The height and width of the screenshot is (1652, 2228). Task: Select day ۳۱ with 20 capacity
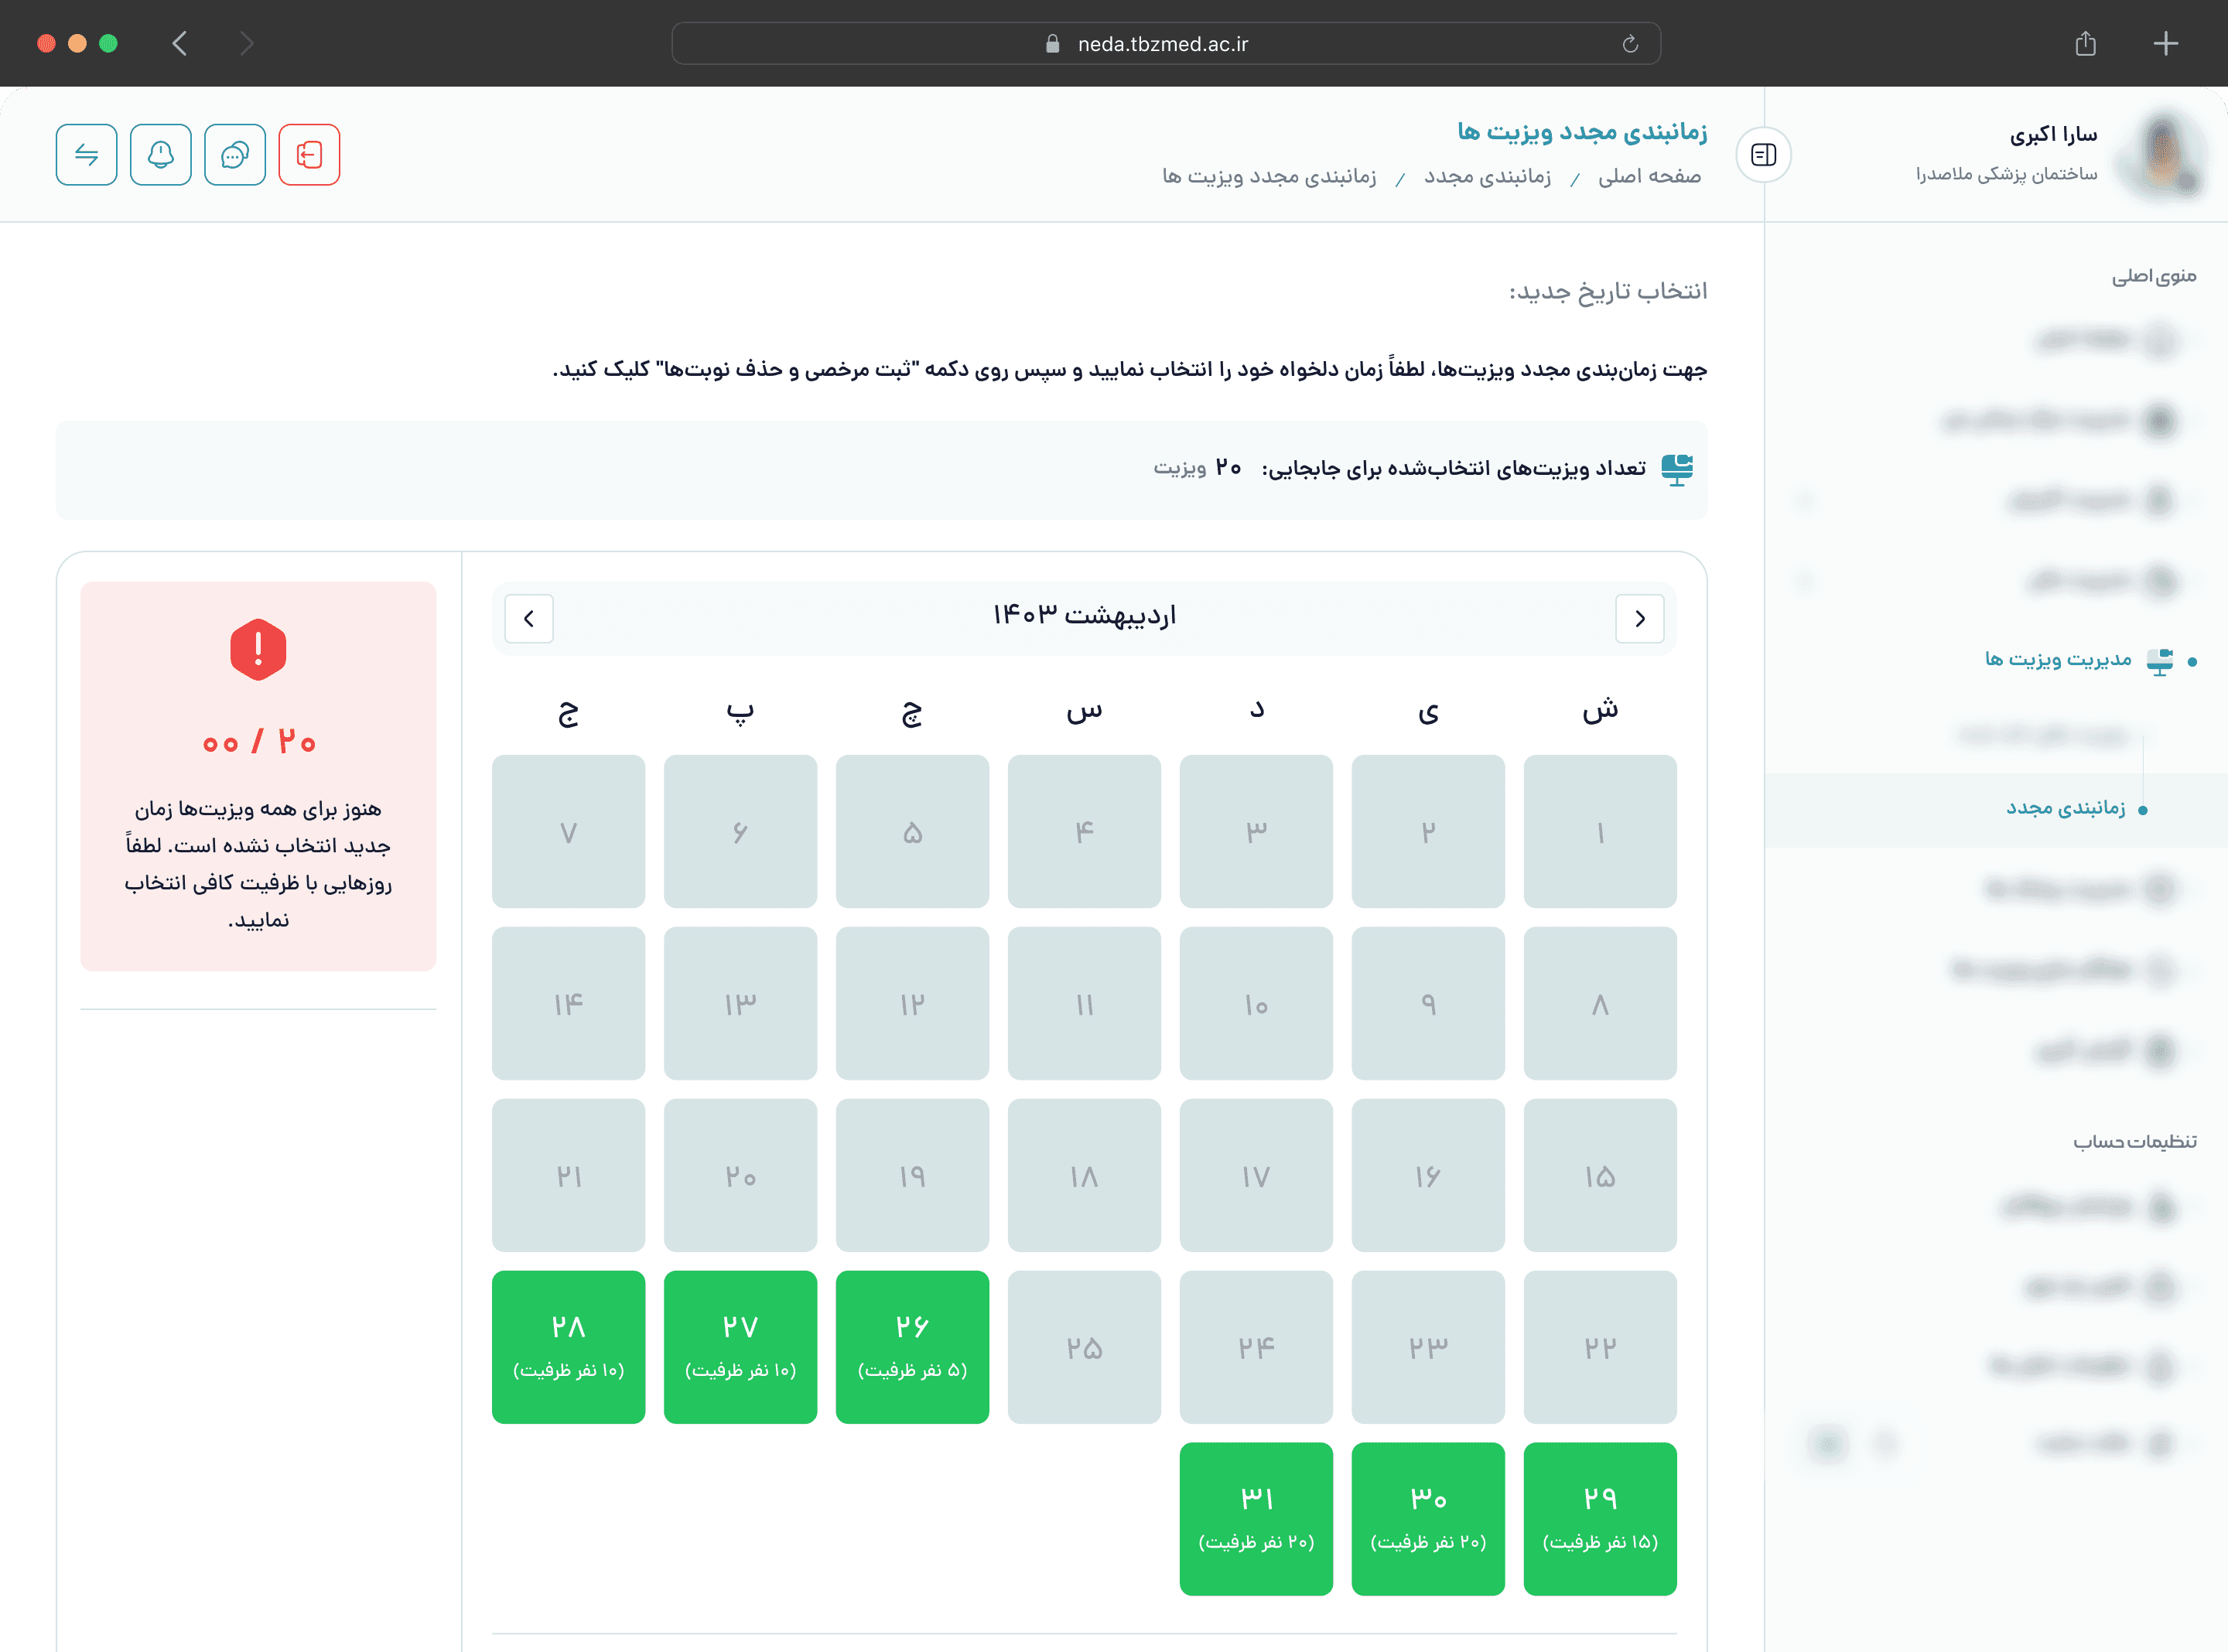1256,1519
